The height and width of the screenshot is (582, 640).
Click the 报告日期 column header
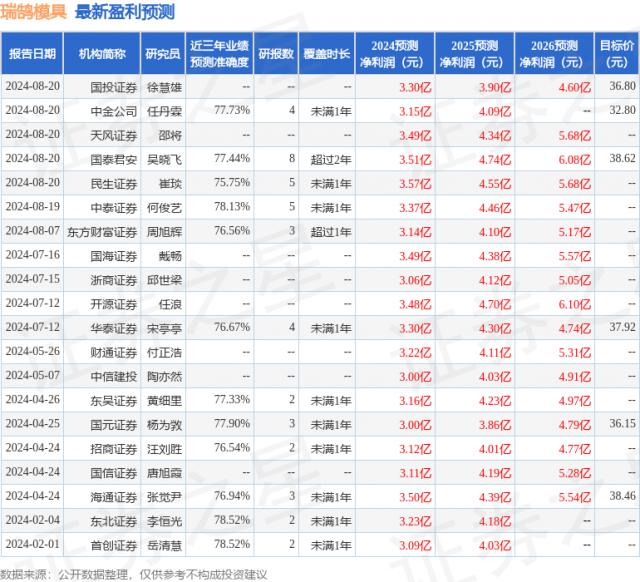click(x=33, y=54)
